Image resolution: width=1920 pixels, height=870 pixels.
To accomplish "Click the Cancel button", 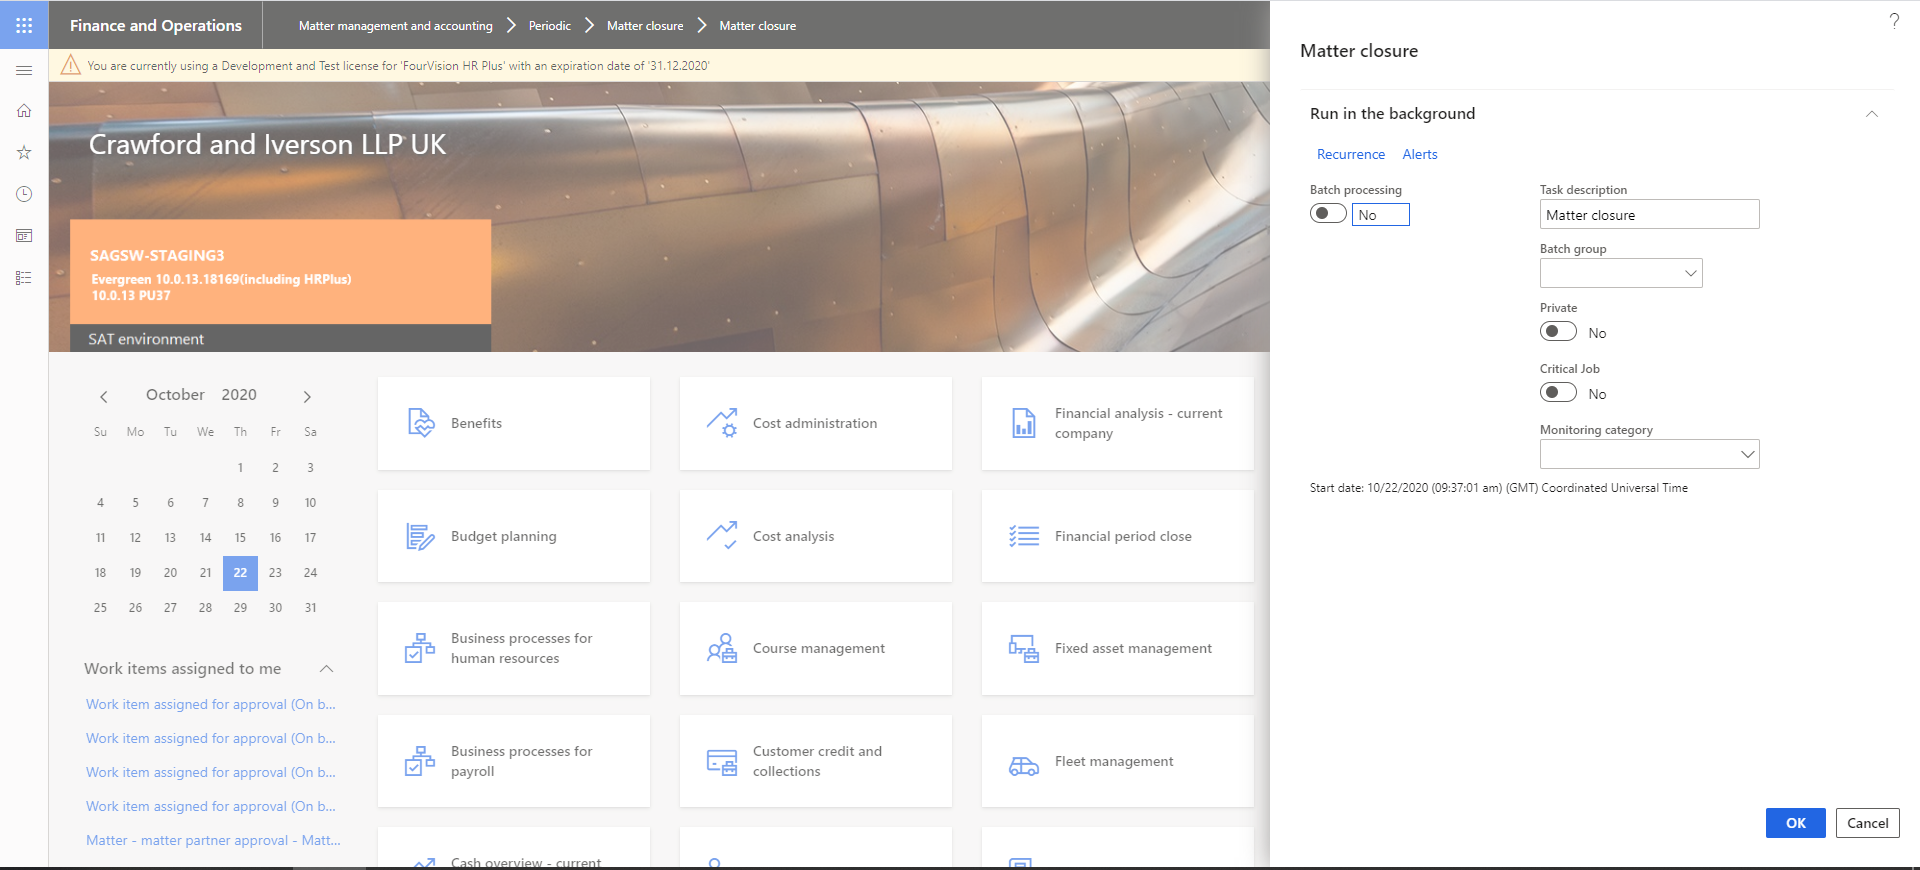I will (x=1868, y=823).
